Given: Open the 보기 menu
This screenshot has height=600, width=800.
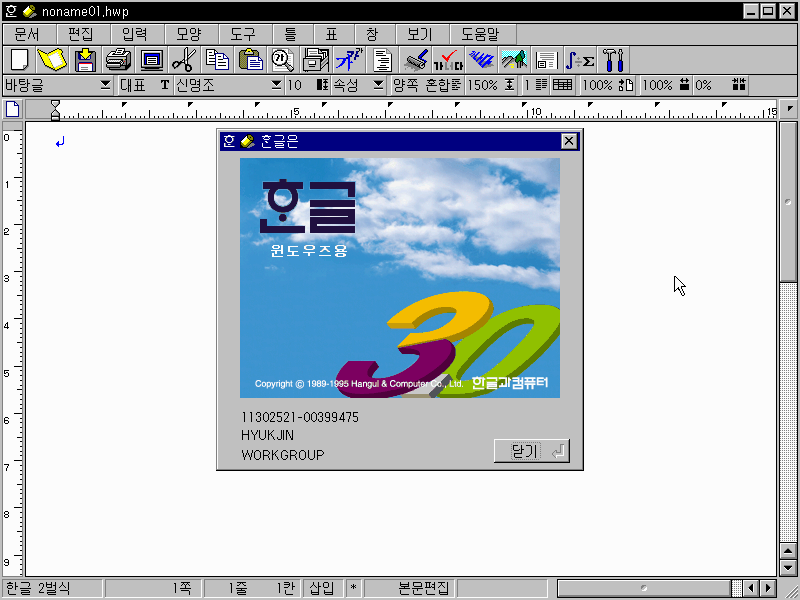Looking at the screenshot, I should pyautogui.click(x=420, y=34).
